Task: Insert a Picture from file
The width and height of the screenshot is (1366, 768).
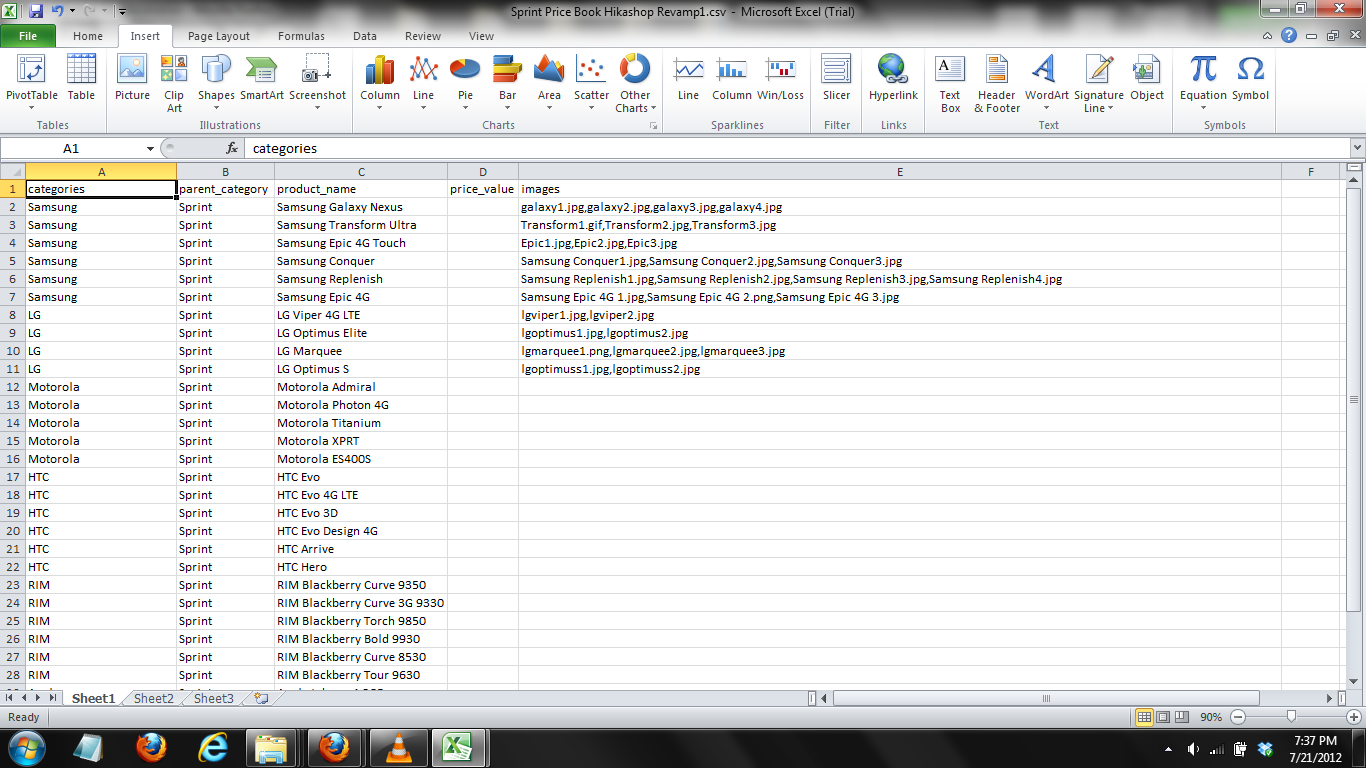Action: pyautogui.click(x=132, y=78)
